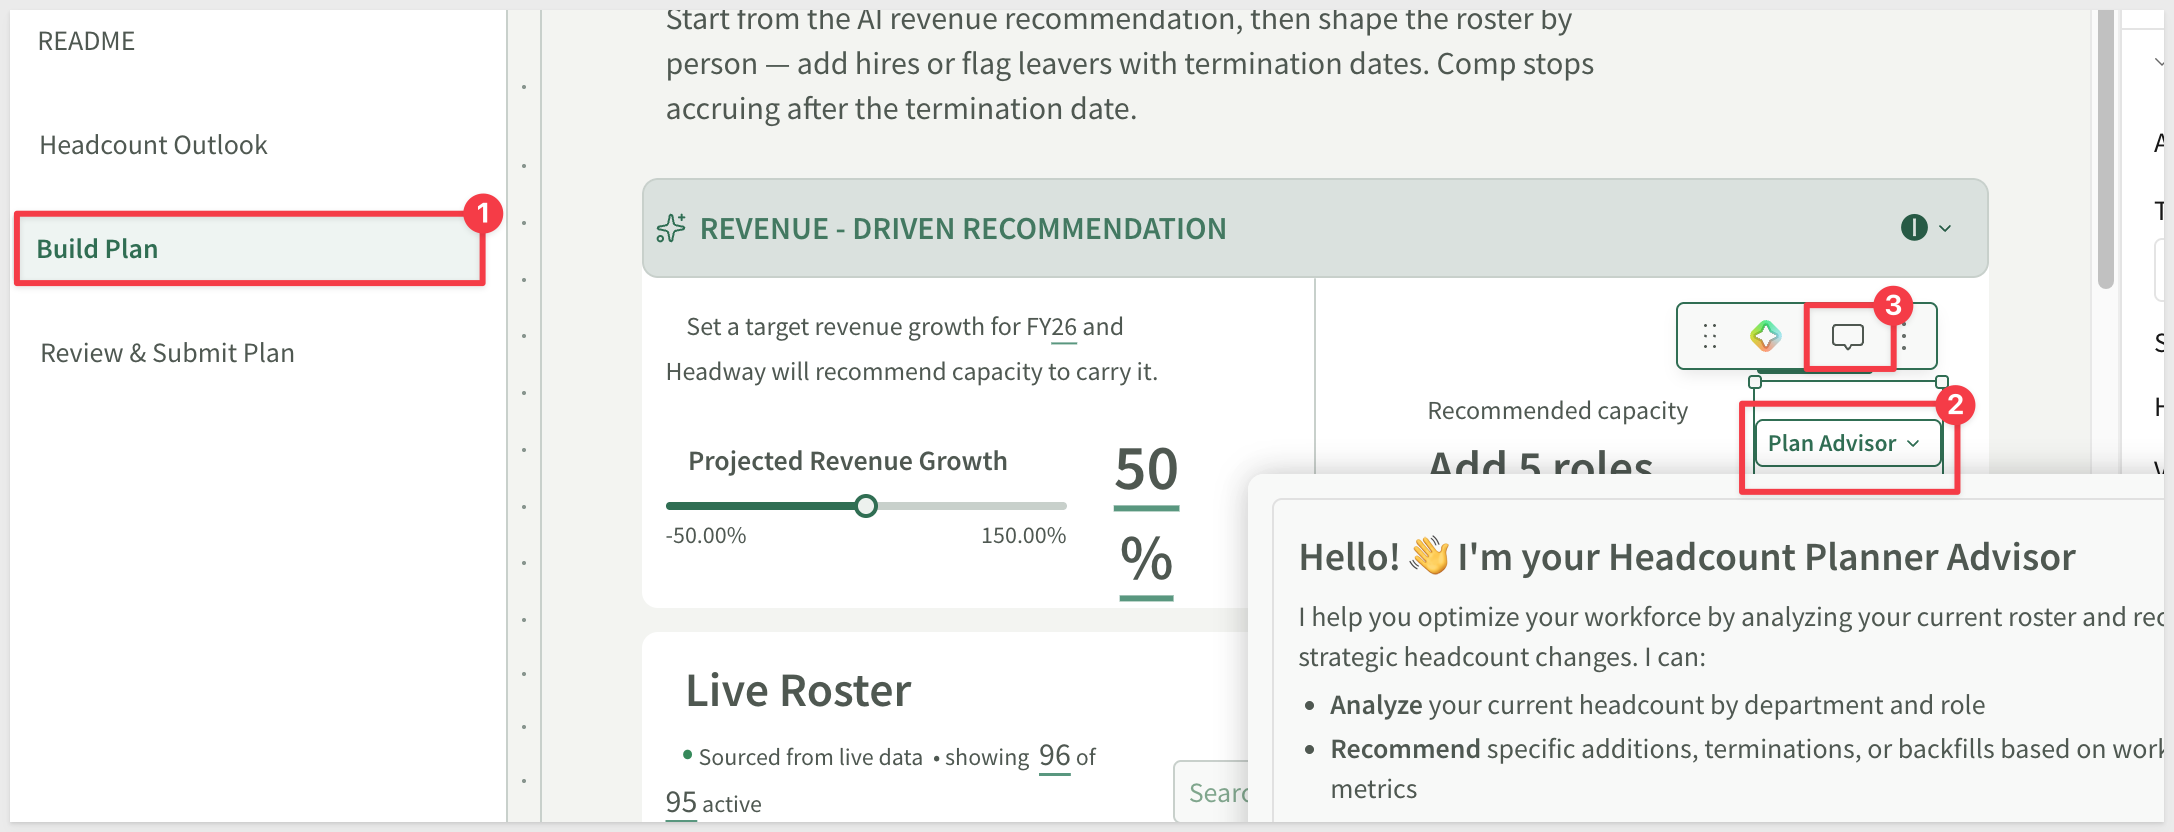The image size is (2174, 832).
Task: Click the main page vertical scrollbar
Action: 2105,150
